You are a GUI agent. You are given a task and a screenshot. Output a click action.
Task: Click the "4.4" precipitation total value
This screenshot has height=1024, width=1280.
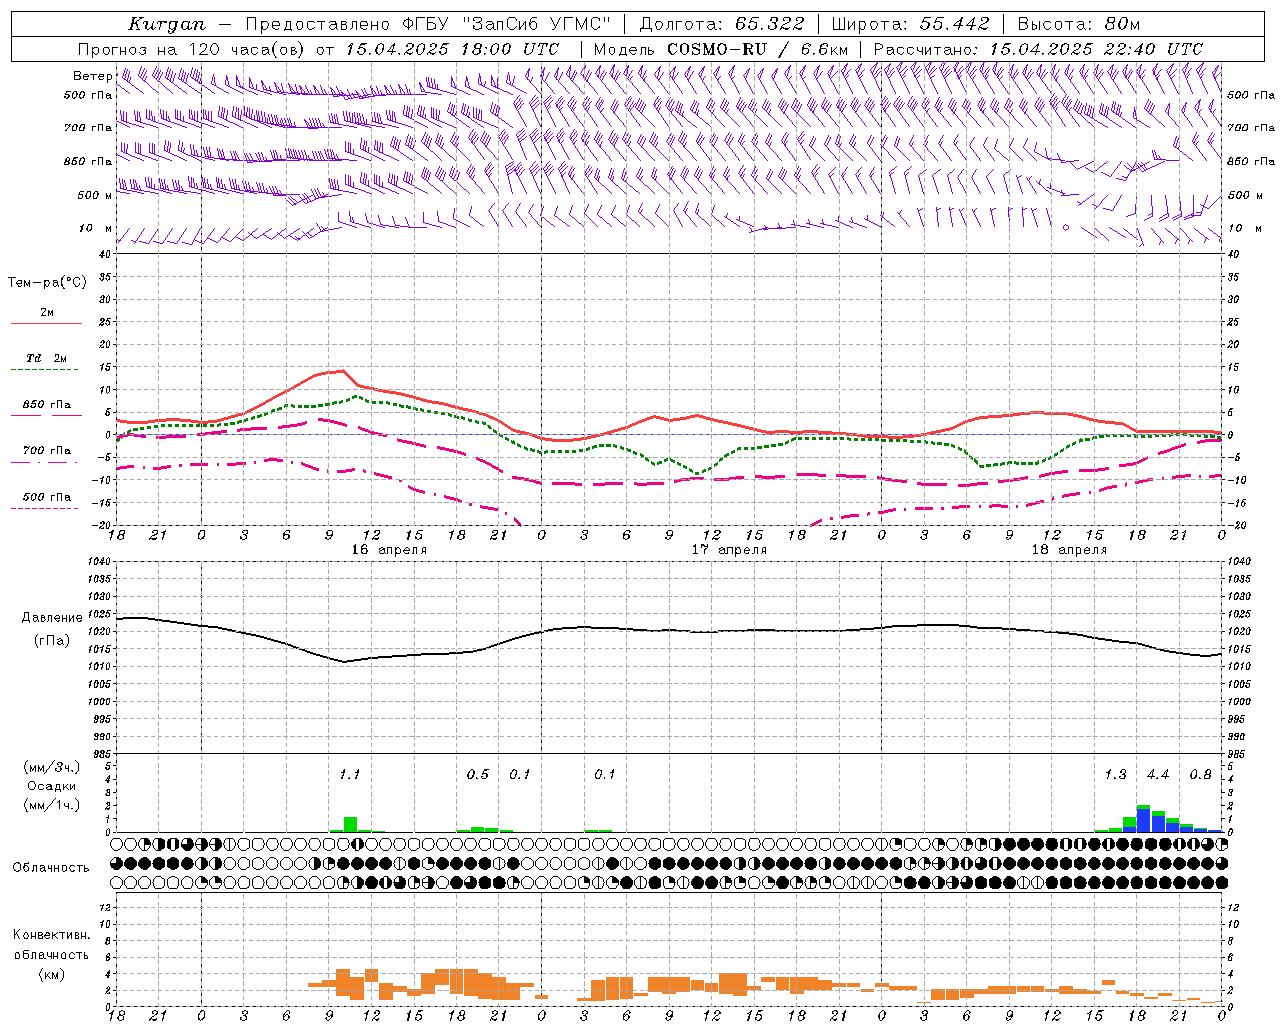pyautogui.click(x=1158, y=775)
